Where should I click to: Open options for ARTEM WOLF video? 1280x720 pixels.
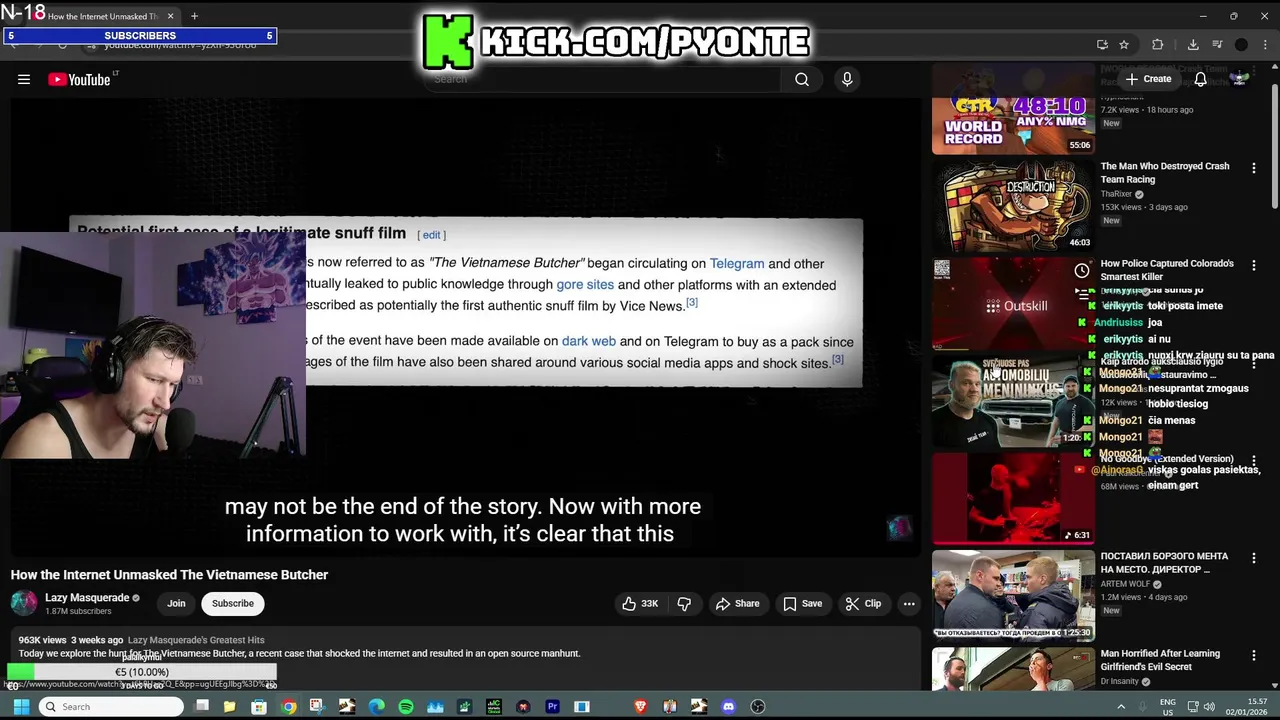(1253, 557)
